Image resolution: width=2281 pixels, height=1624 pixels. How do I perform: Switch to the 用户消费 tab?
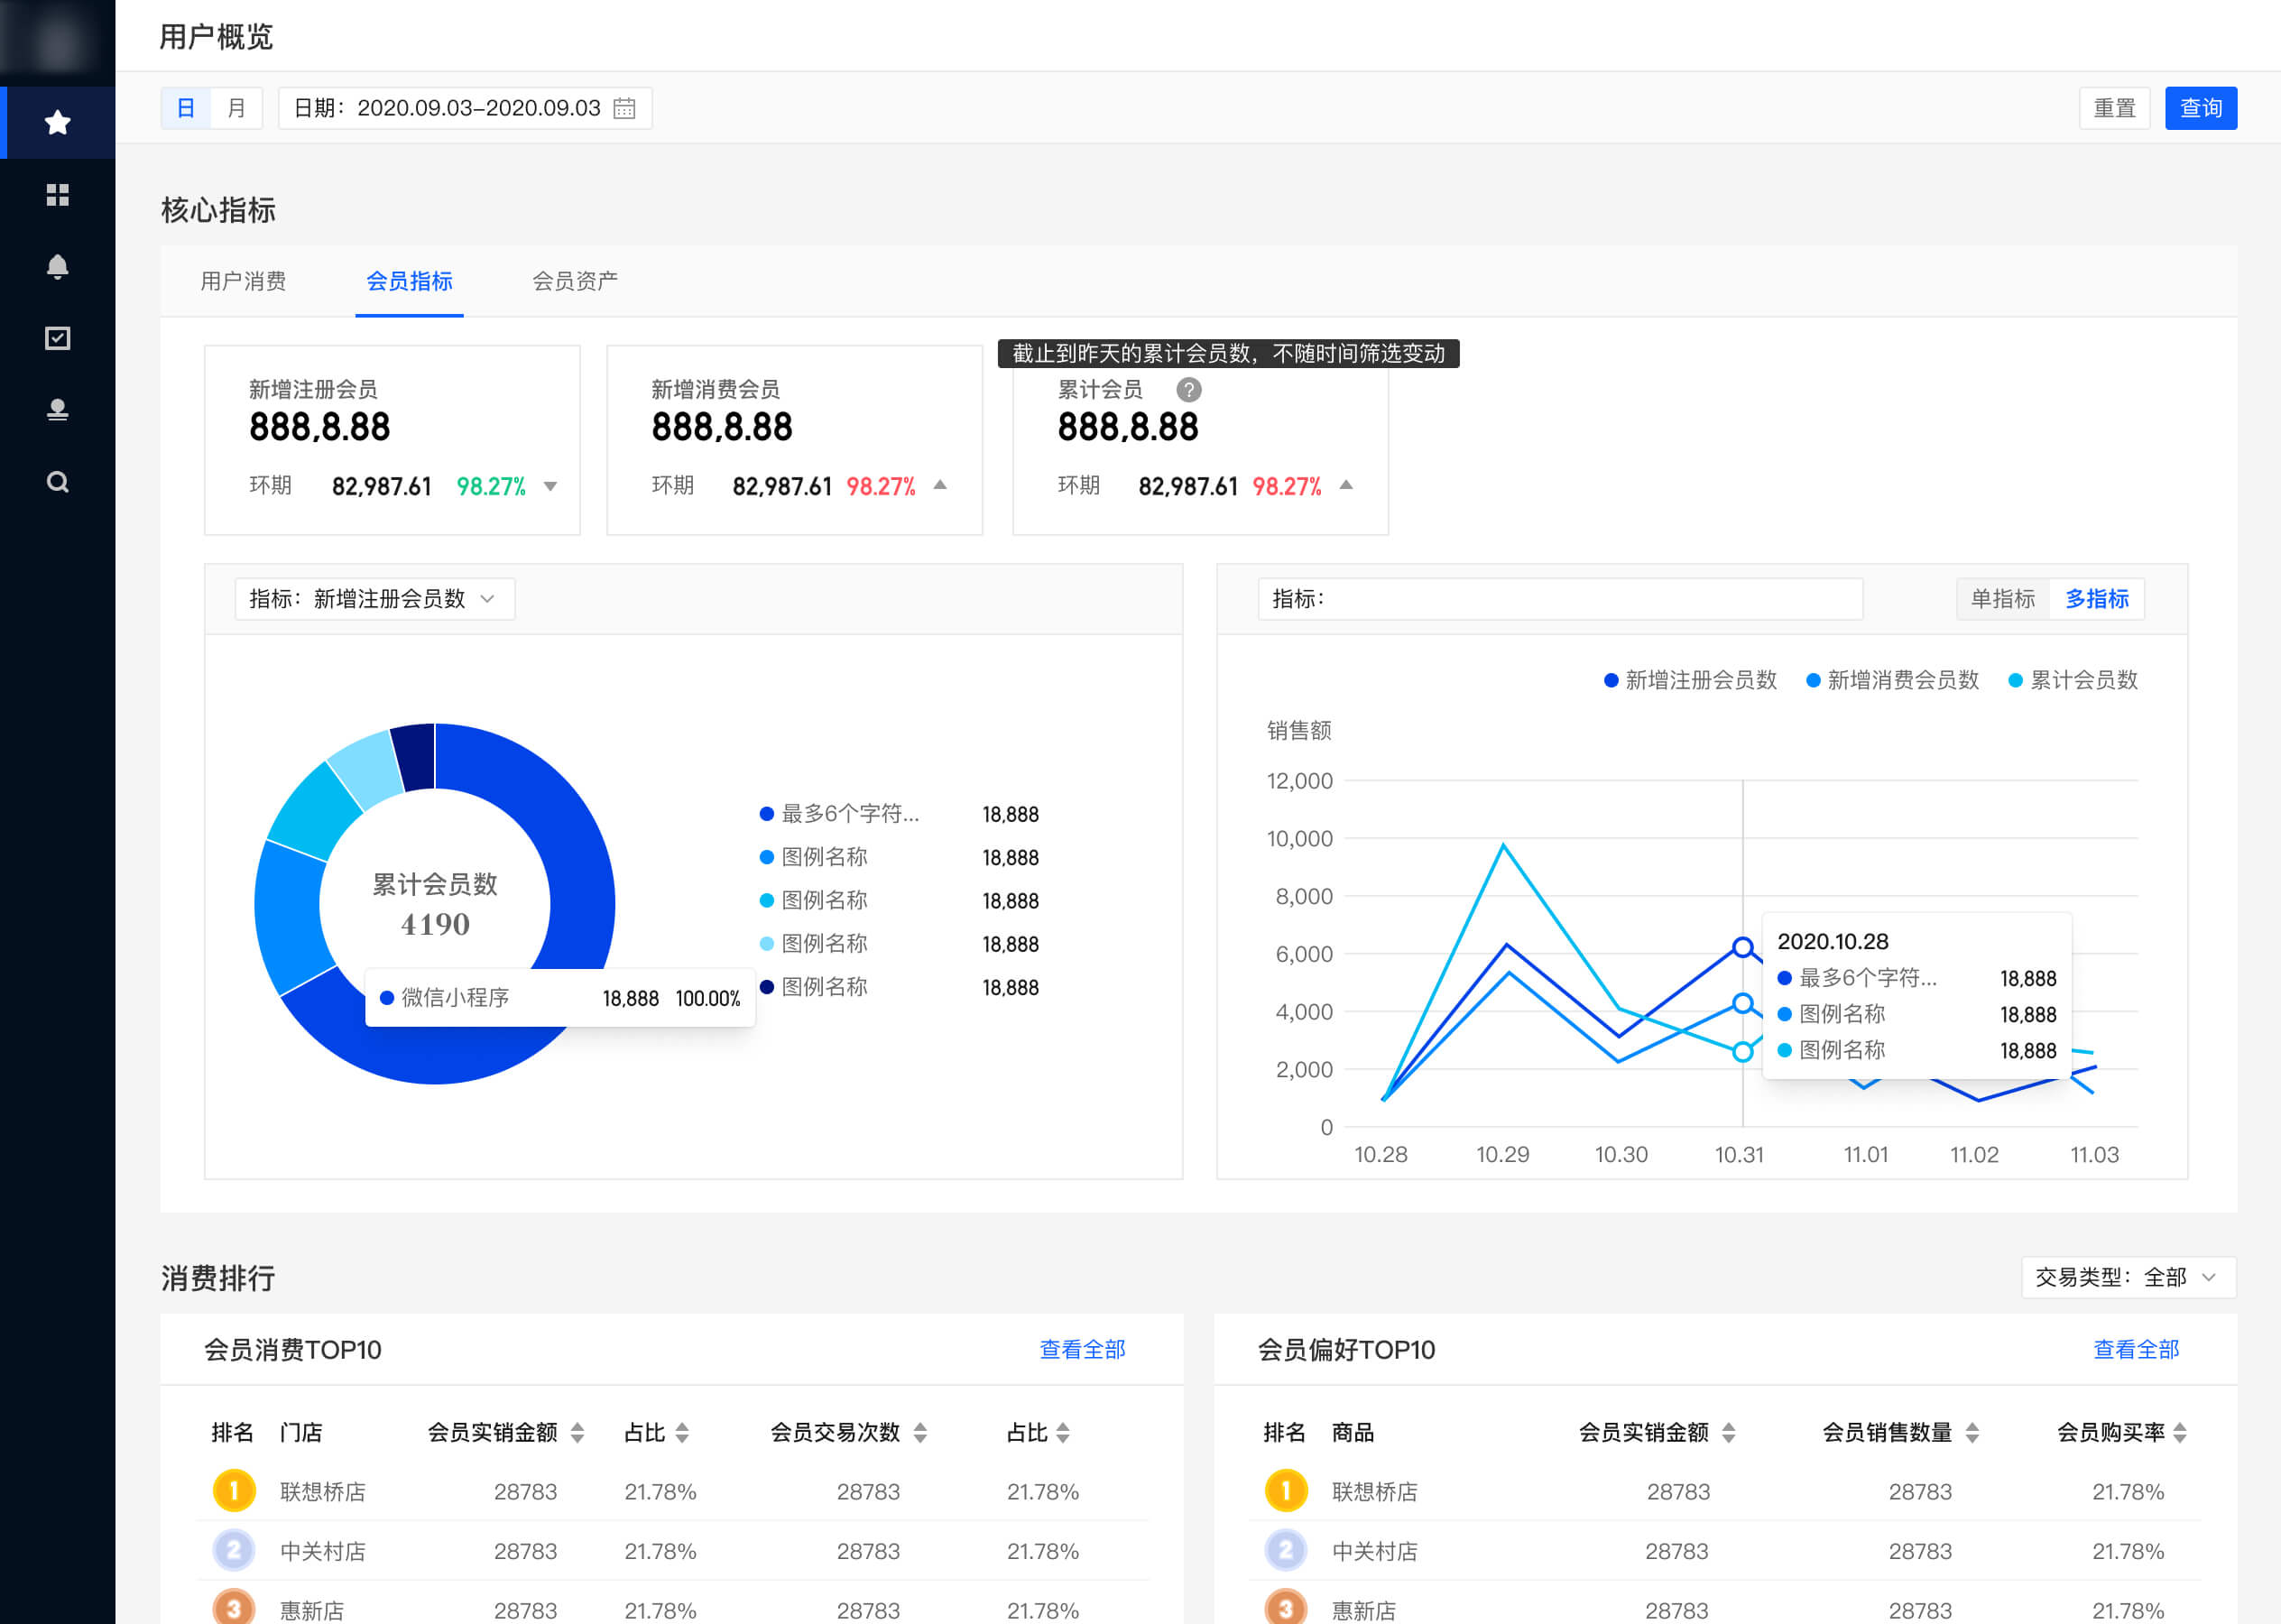click(243, 281)
